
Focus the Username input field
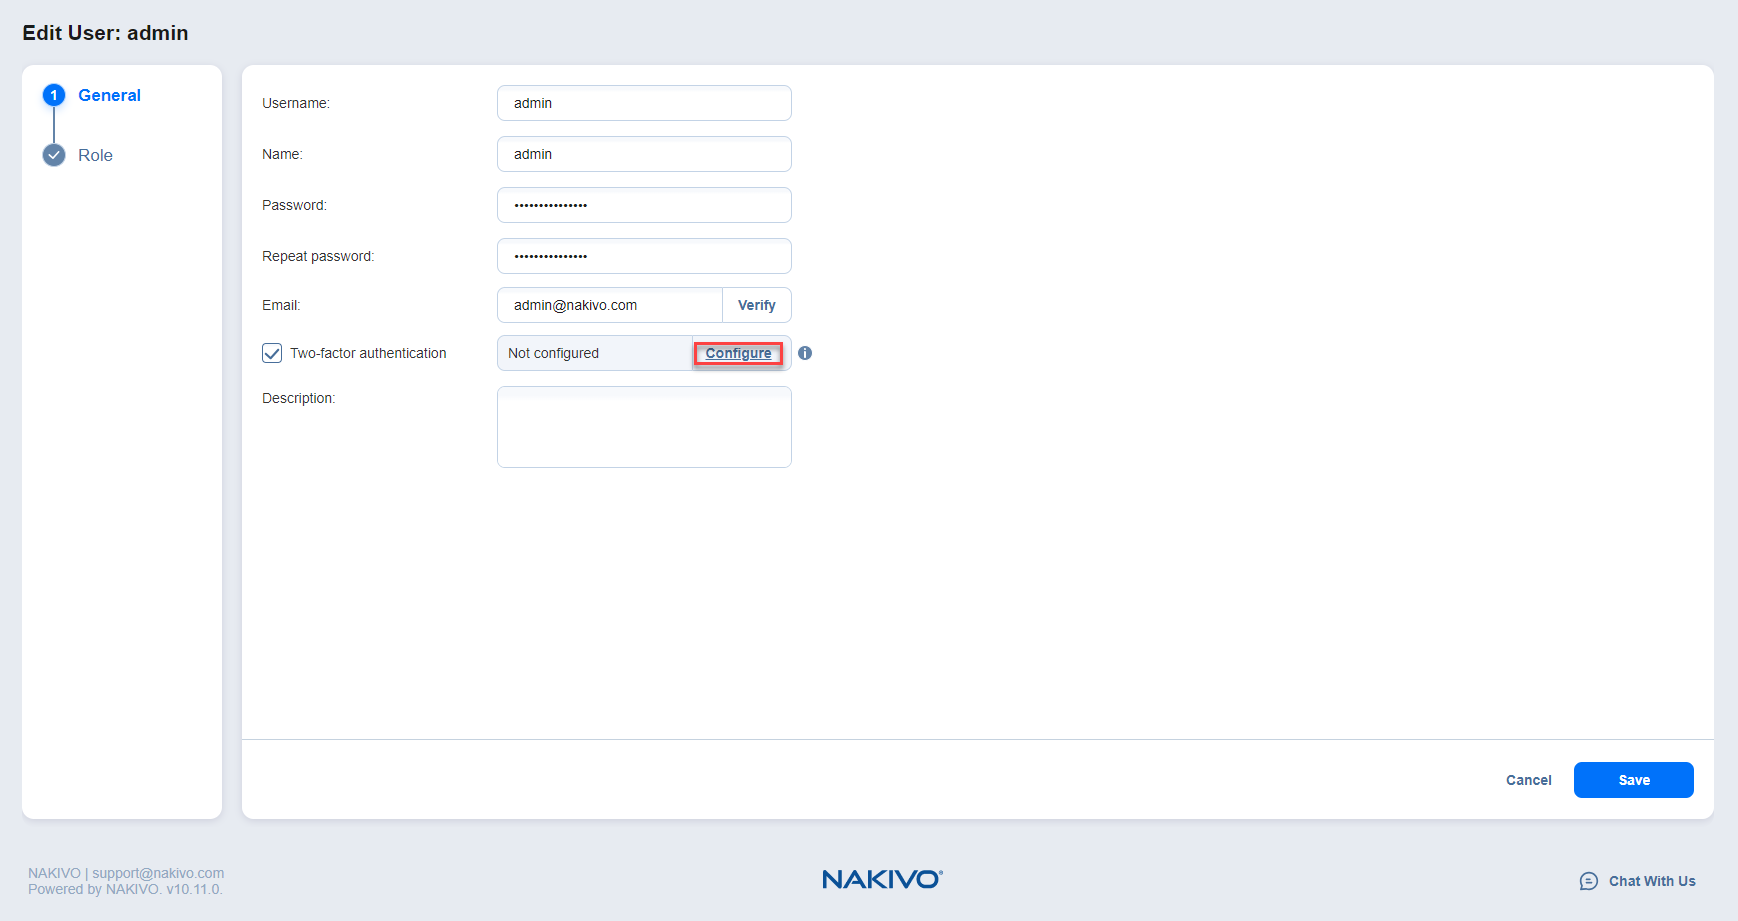click(644, 103)
